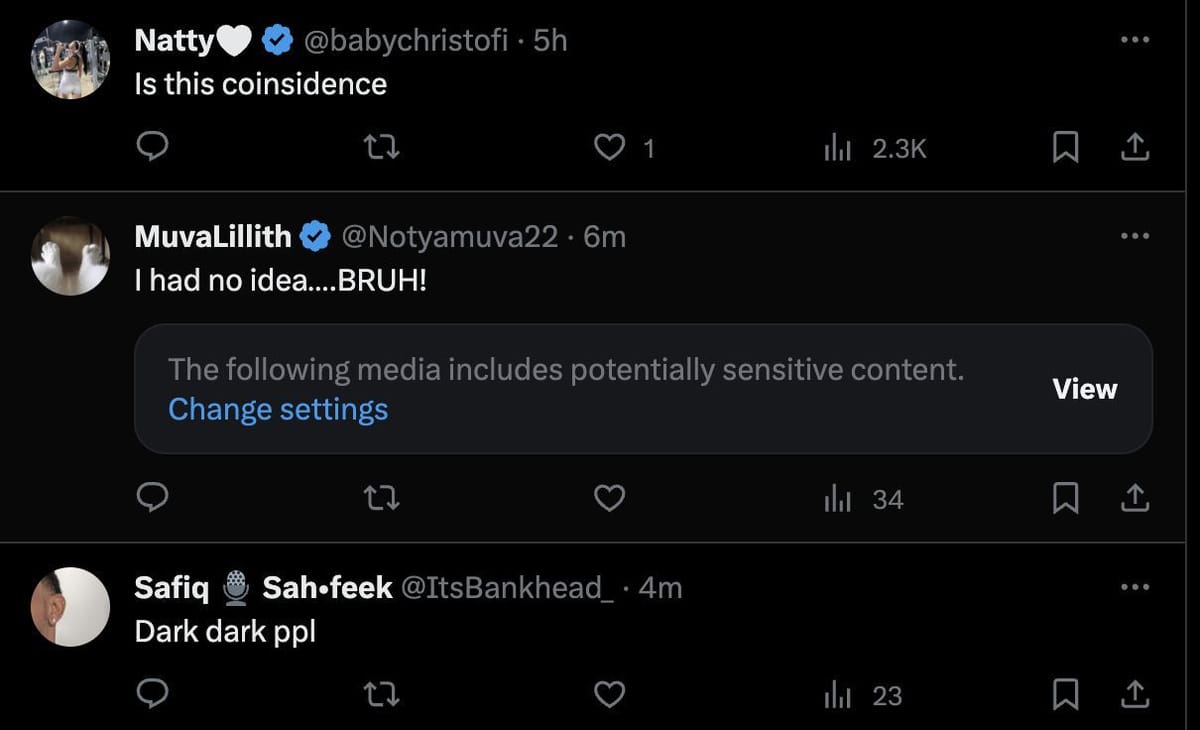This screenshot has width=1200, height=730.
Task: Open Safiq's profile avatar
Action: point(70,607)
